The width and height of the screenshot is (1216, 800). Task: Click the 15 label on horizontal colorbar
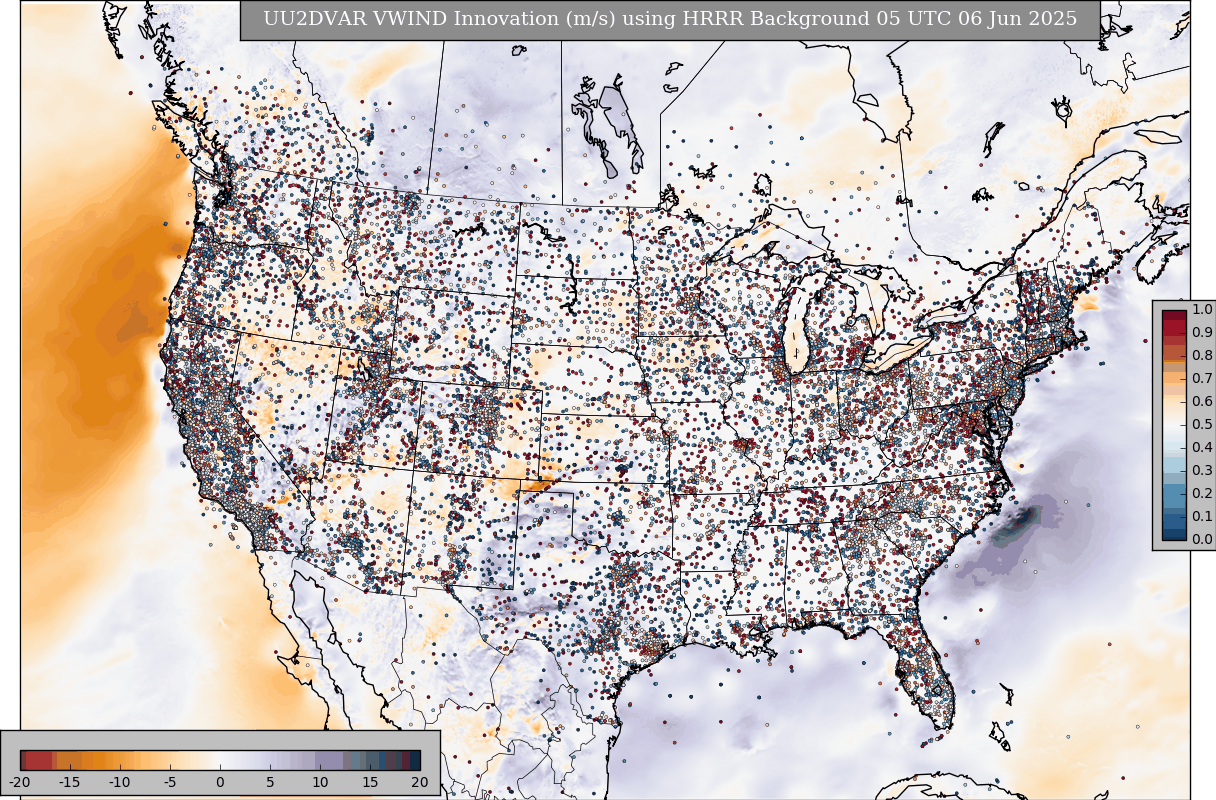370,781
